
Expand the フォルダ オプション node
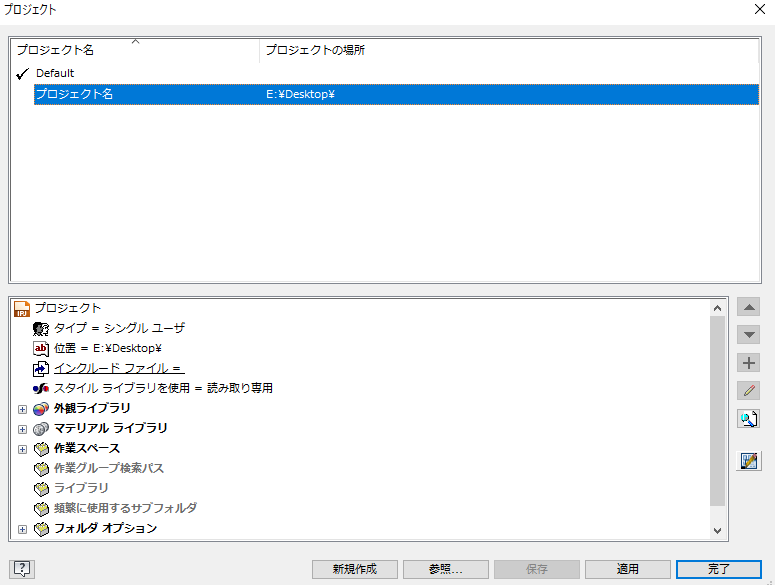(x=22, y=529)
